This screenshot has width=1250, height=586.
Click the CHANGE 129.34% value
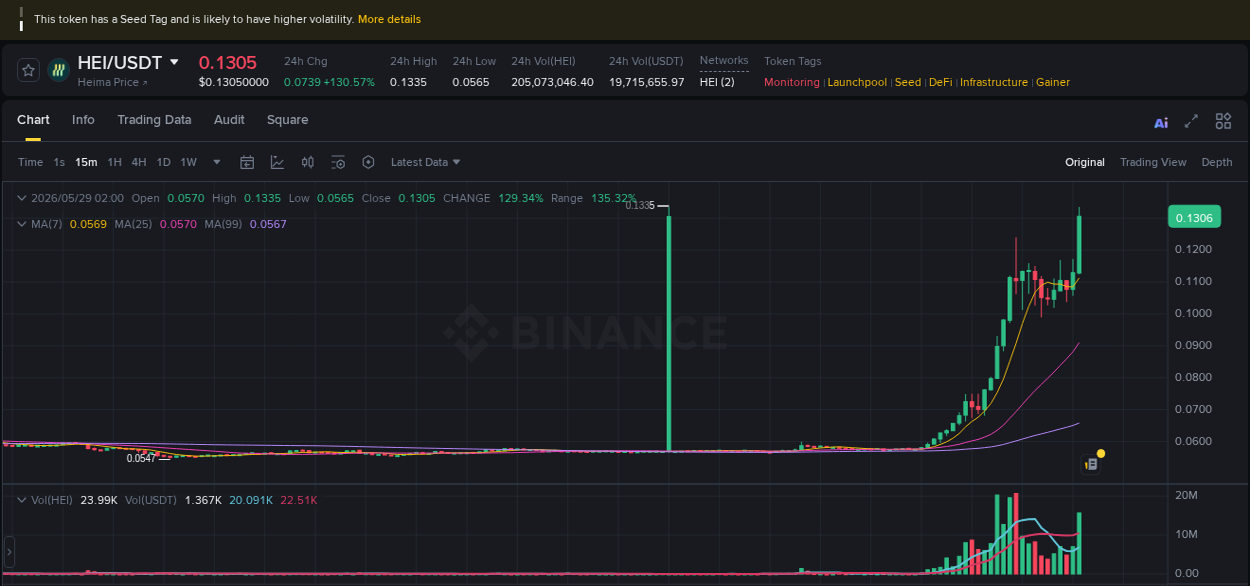coord(520,198)
